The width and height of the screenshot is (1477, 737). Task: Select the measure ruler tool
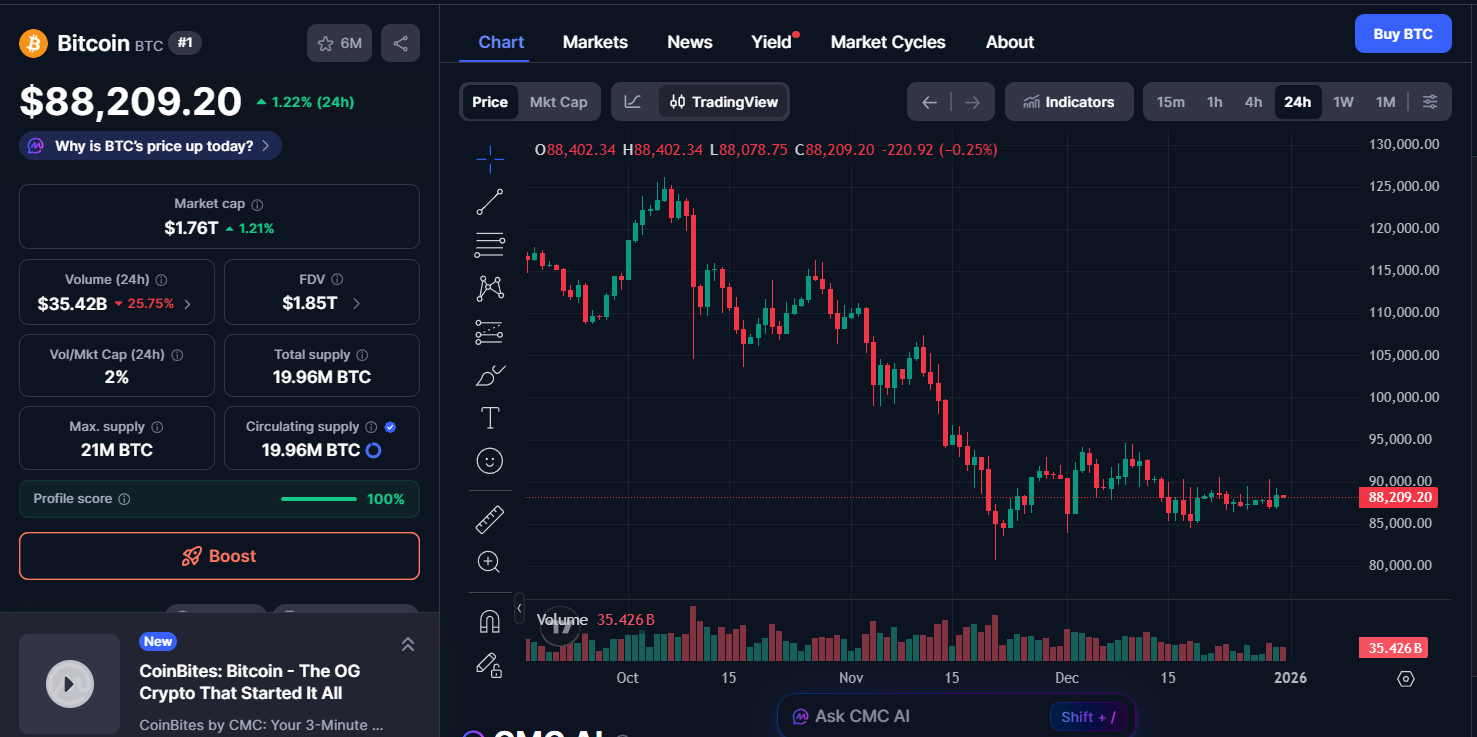click(x=490, y=518)
